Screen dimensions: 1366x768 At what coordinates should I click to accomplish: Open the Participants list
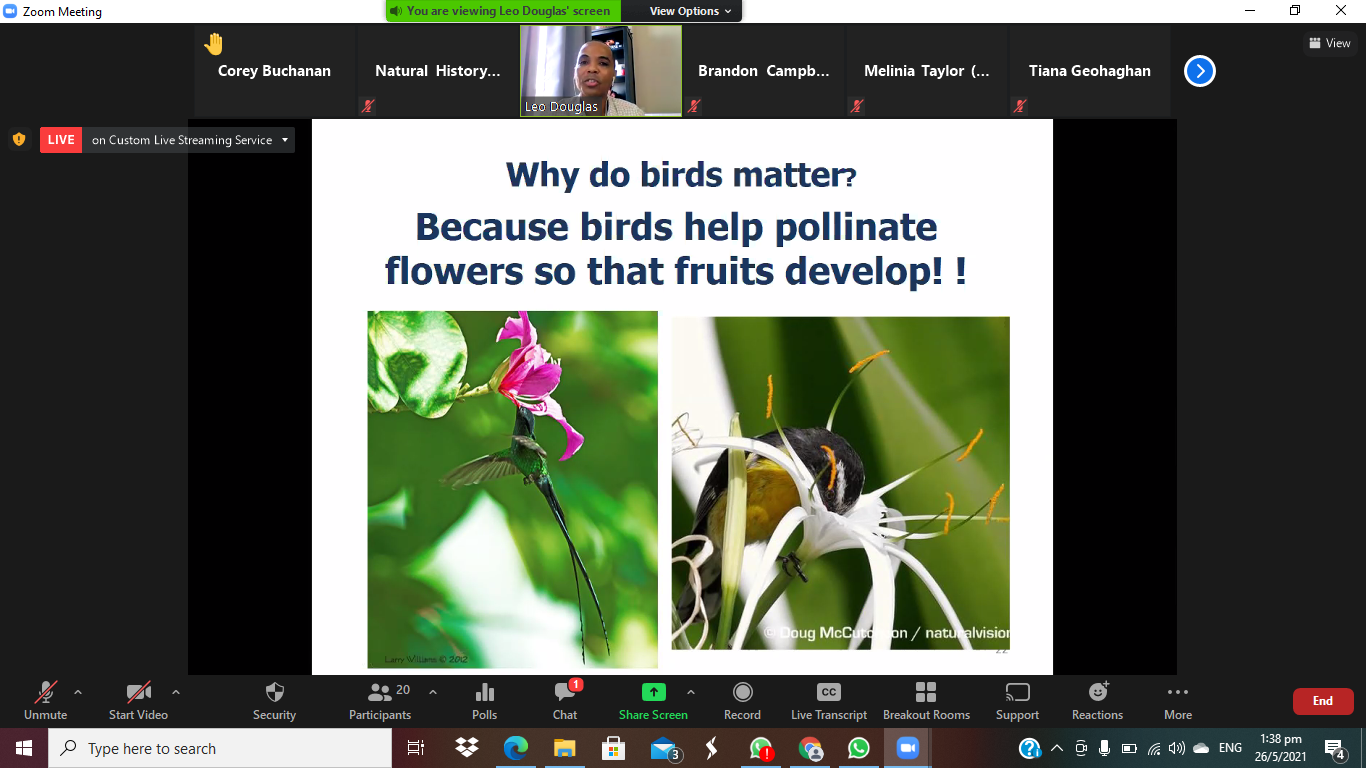pyautogui.click(x=380, y=700)
